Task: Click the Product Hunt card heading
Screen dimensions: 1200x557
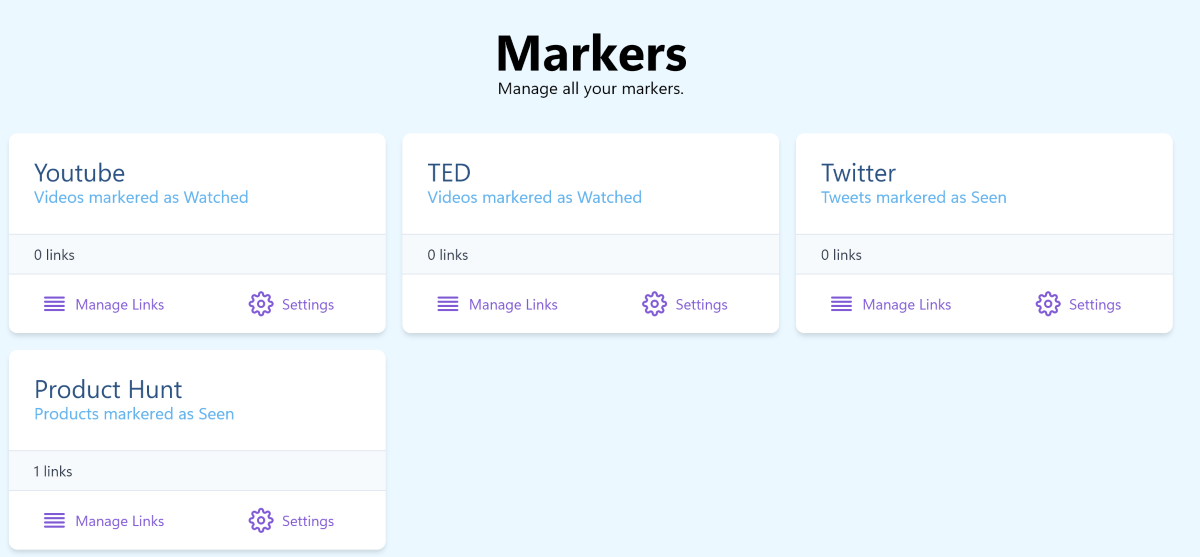Action: pyautogui.click(x=108, y=389)
